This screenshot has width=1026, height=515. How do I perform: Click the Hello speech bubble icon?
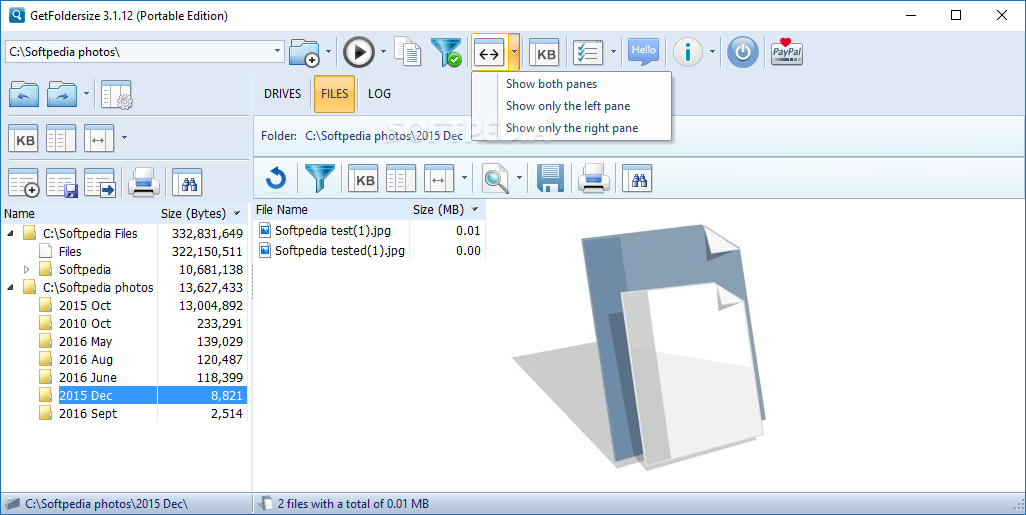coord(643,52)
